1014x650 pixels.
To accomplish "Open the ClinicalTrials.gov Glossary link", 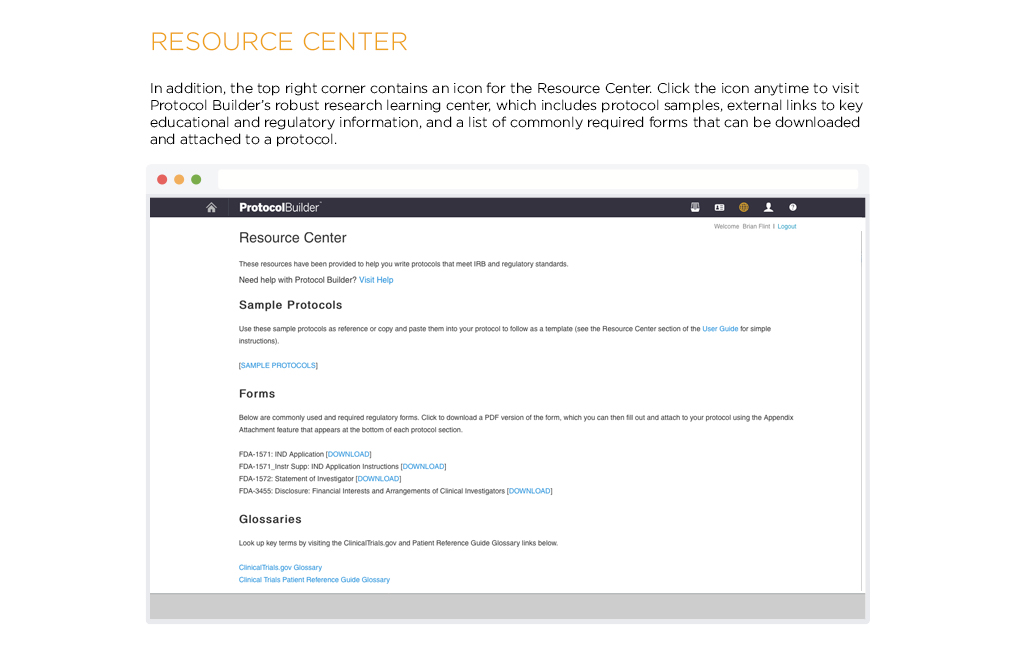I will pyautogui.click(x=280, y=568).
